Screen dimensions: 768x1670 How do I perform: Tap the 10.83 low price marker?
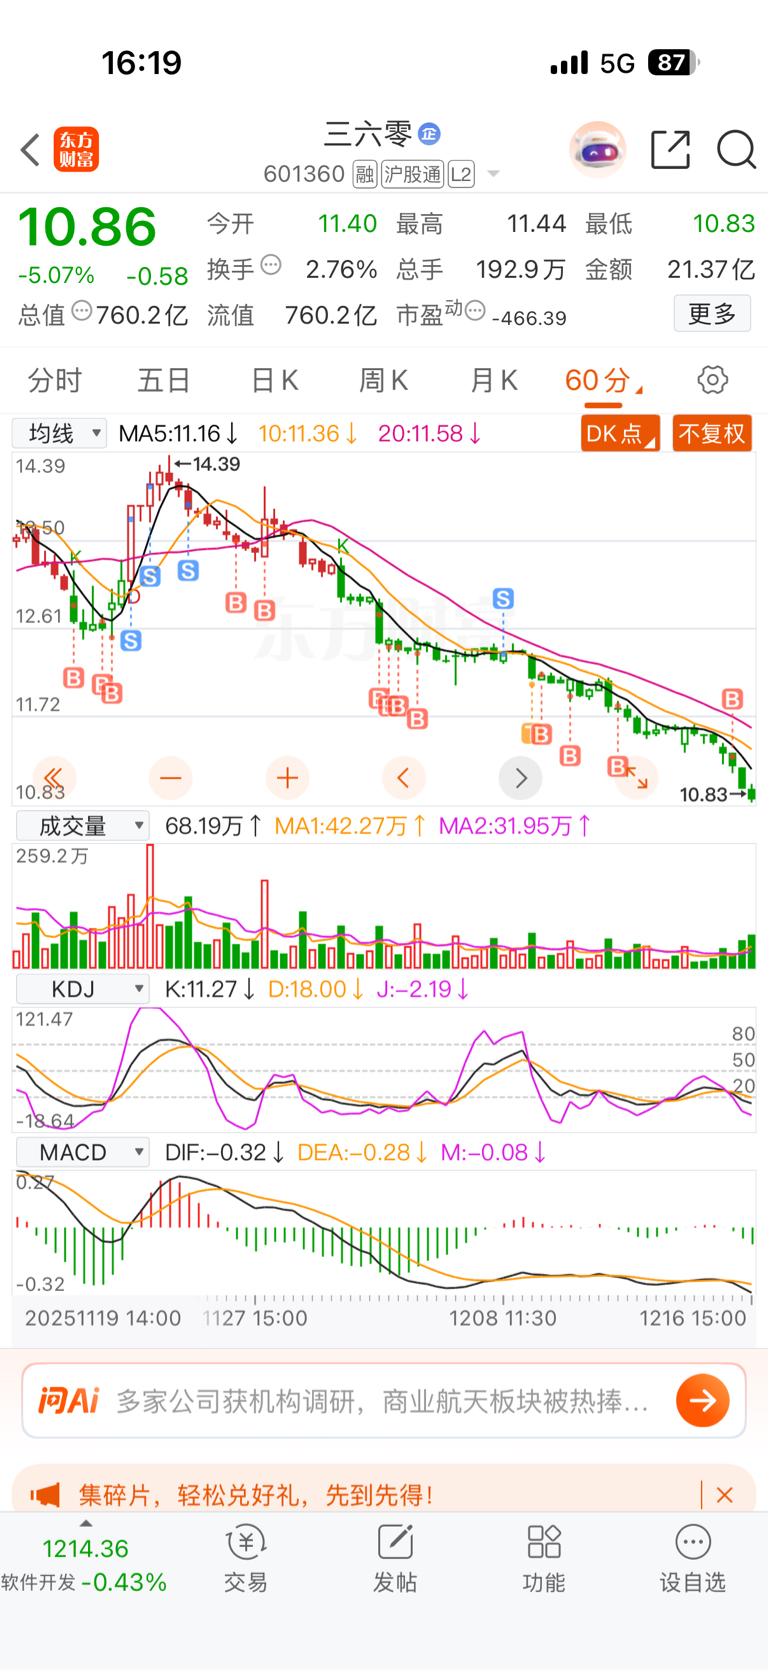click(x=713, y=794)
